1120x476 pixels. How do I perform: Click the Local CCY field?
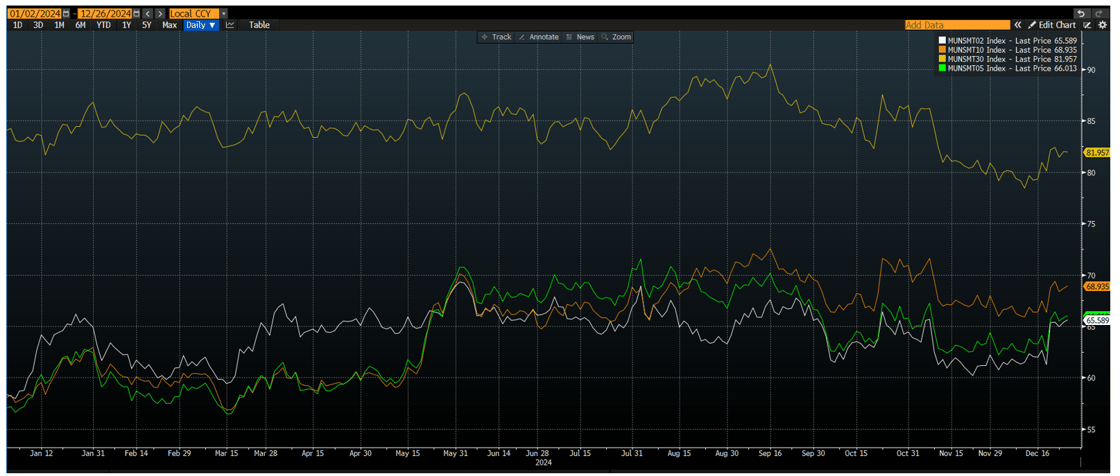194,14
